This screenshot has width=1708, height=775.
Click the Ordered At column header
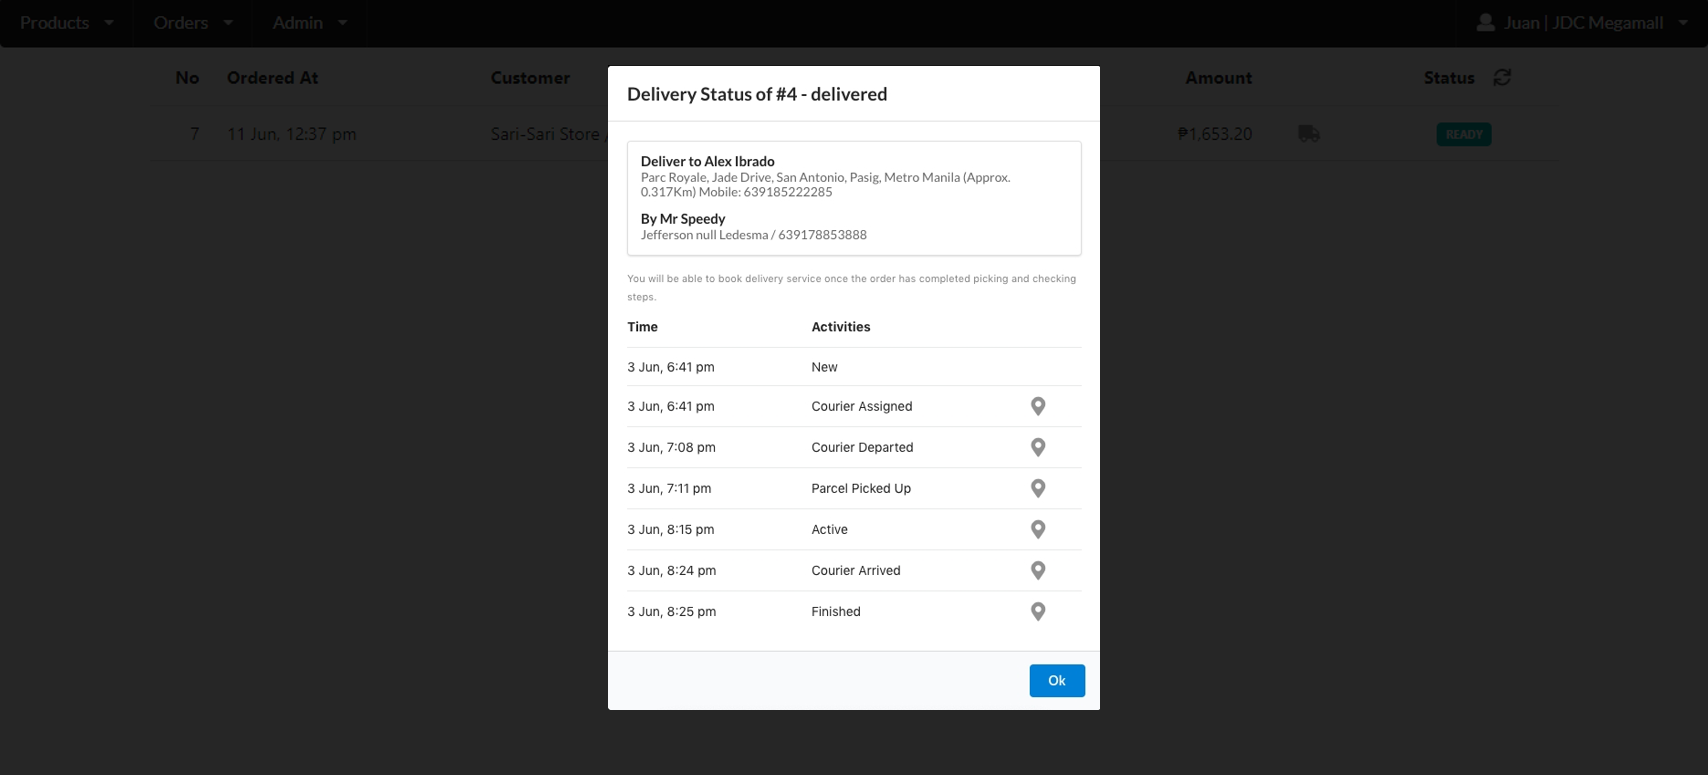click(272, 78)
